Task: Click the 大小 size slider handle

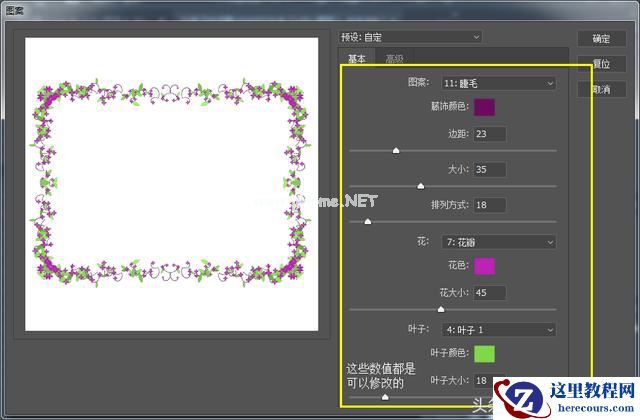Action: coord(421,186)
